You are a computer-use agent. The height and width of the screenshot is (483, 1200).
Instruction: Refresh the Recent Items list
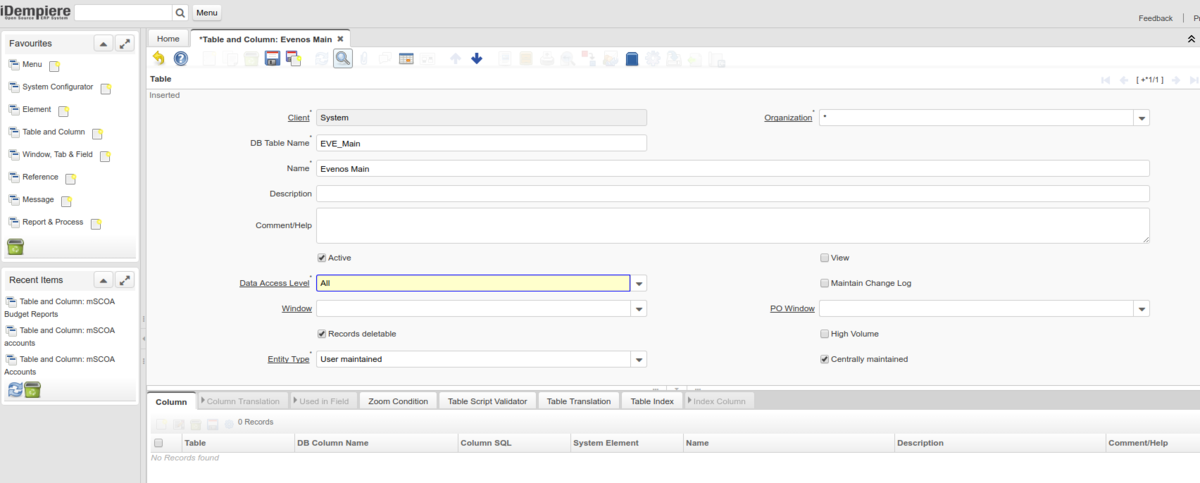15,389
